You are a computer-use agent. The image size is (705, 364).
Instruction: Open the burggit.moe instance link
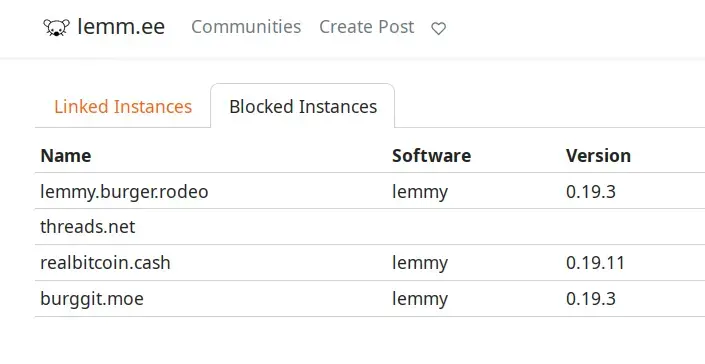92,299
